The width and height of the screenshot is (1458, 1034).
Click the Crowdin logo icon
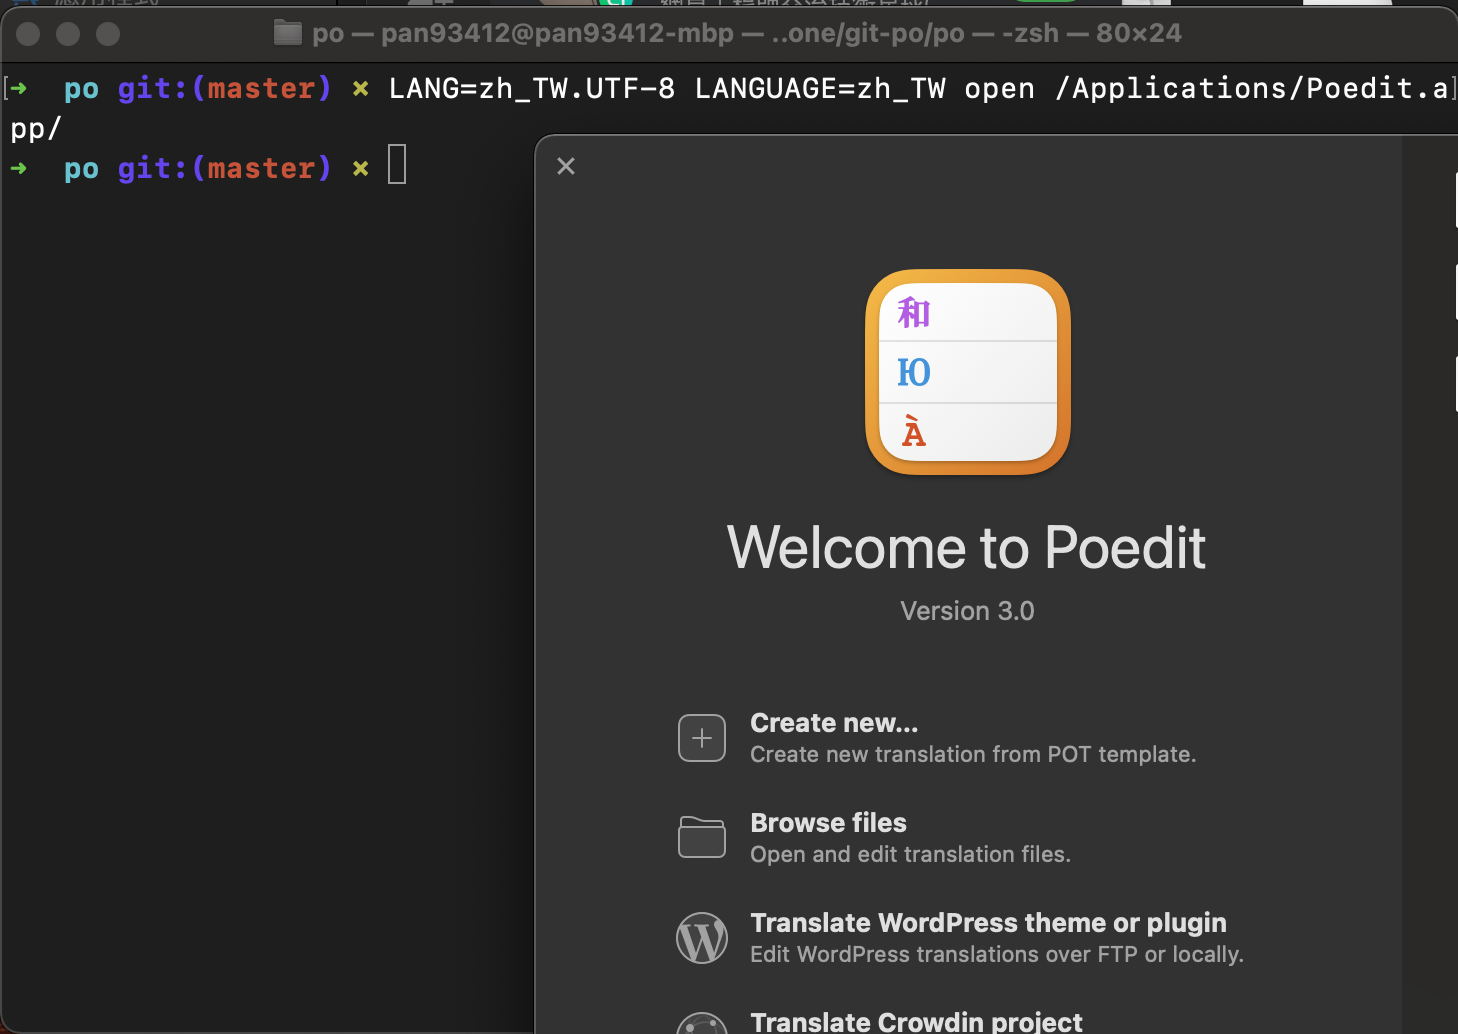coord(702,1024)
